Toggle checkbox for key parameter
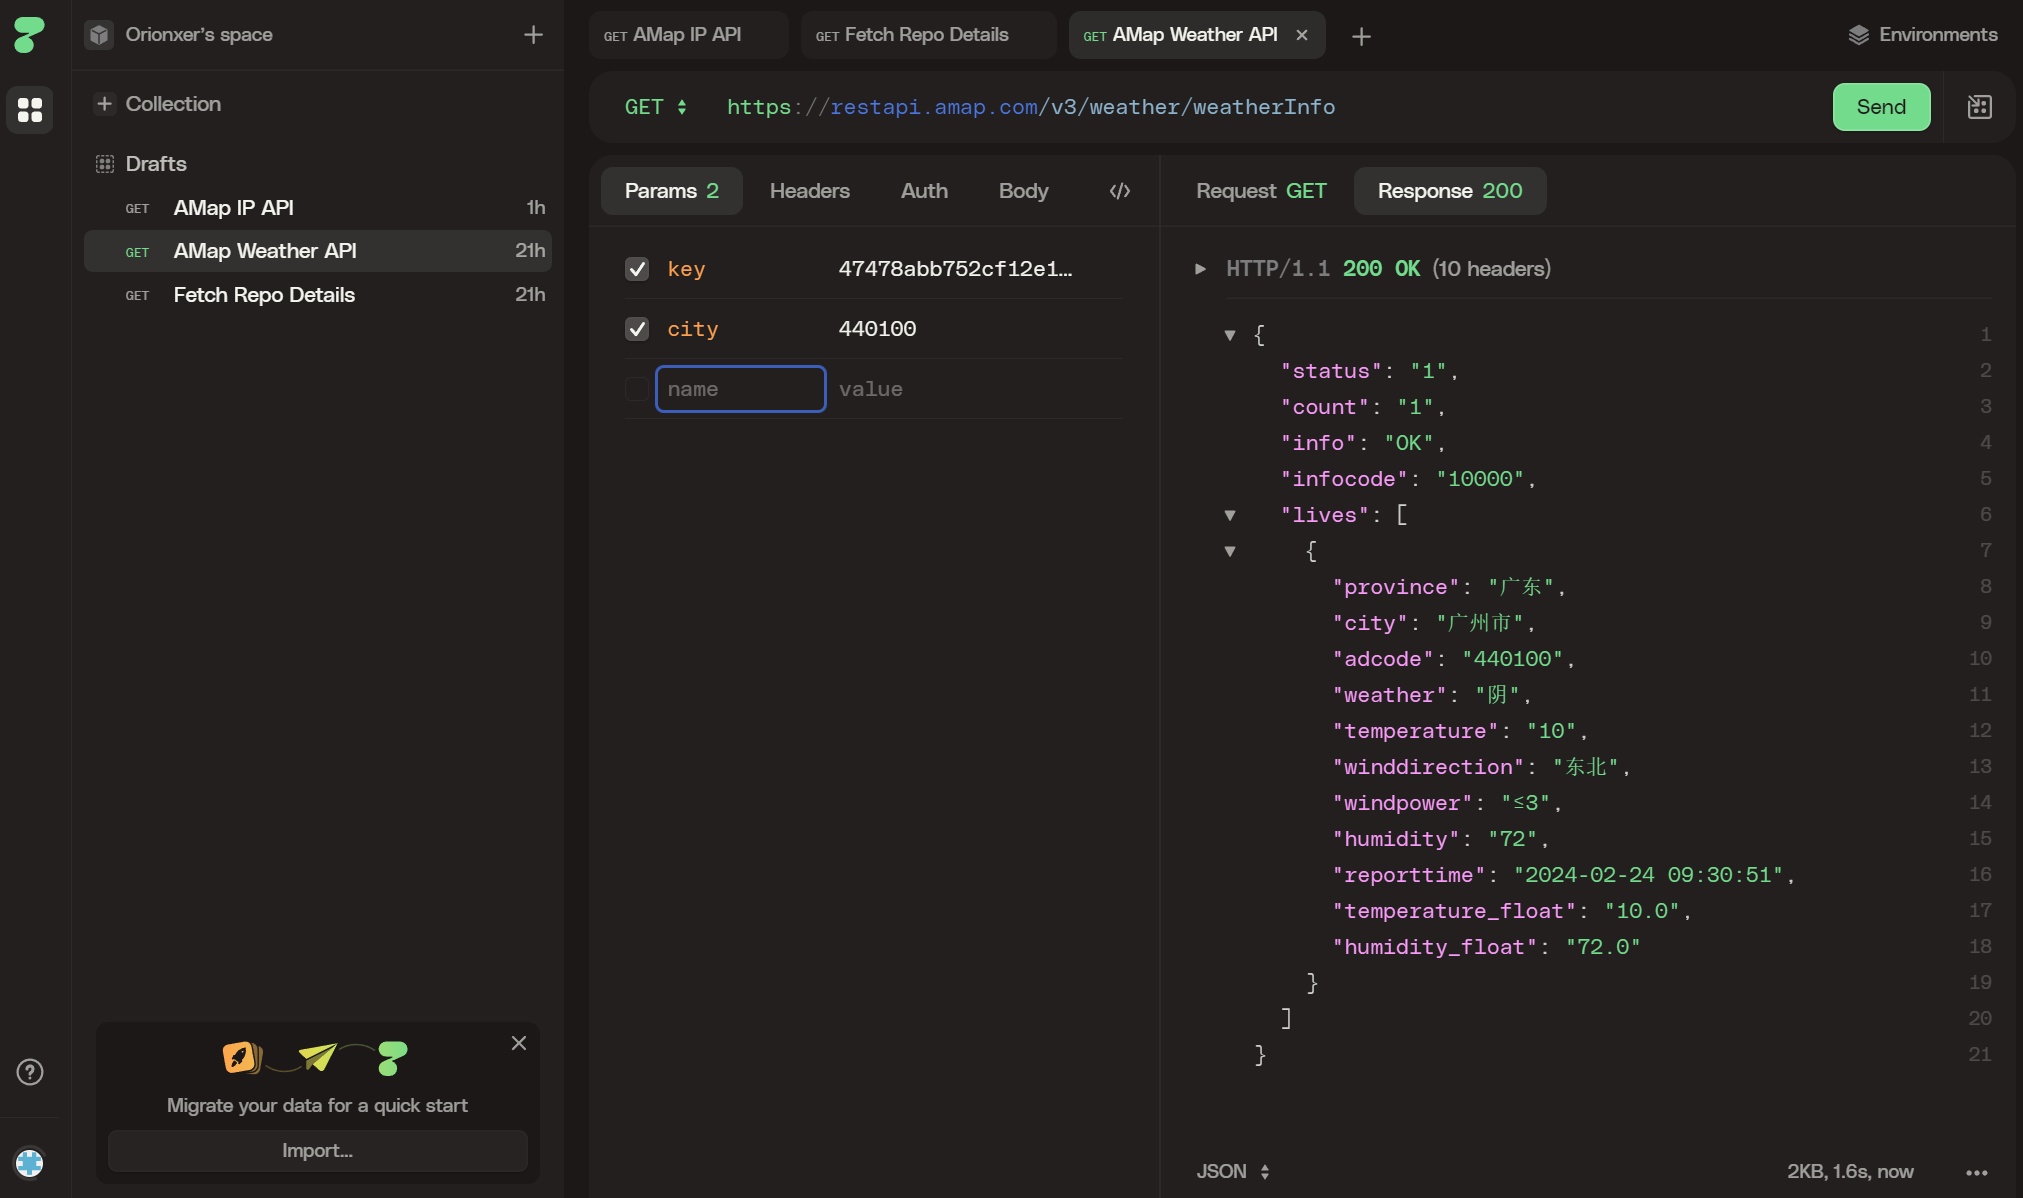 (x=636, y=268)
